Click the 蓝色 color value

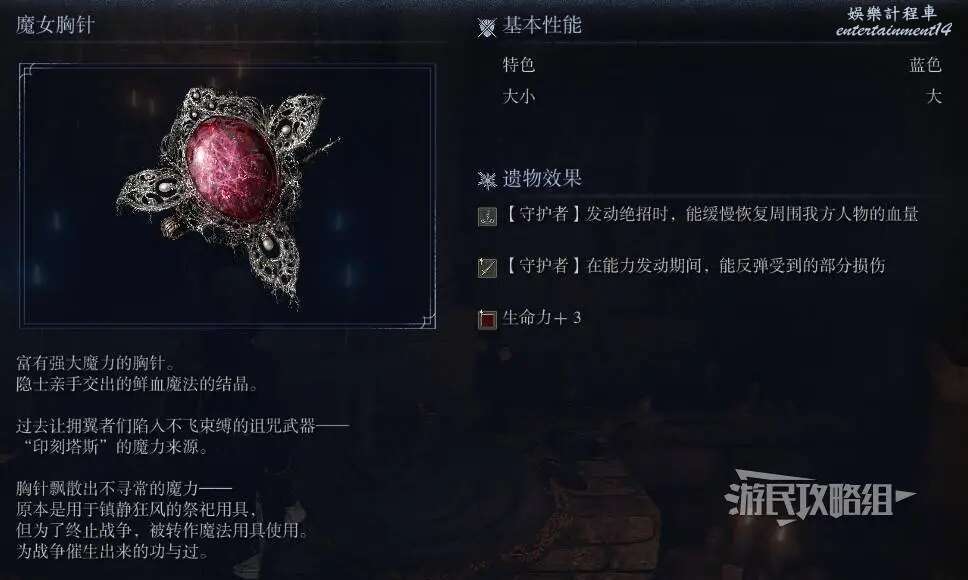925,65
